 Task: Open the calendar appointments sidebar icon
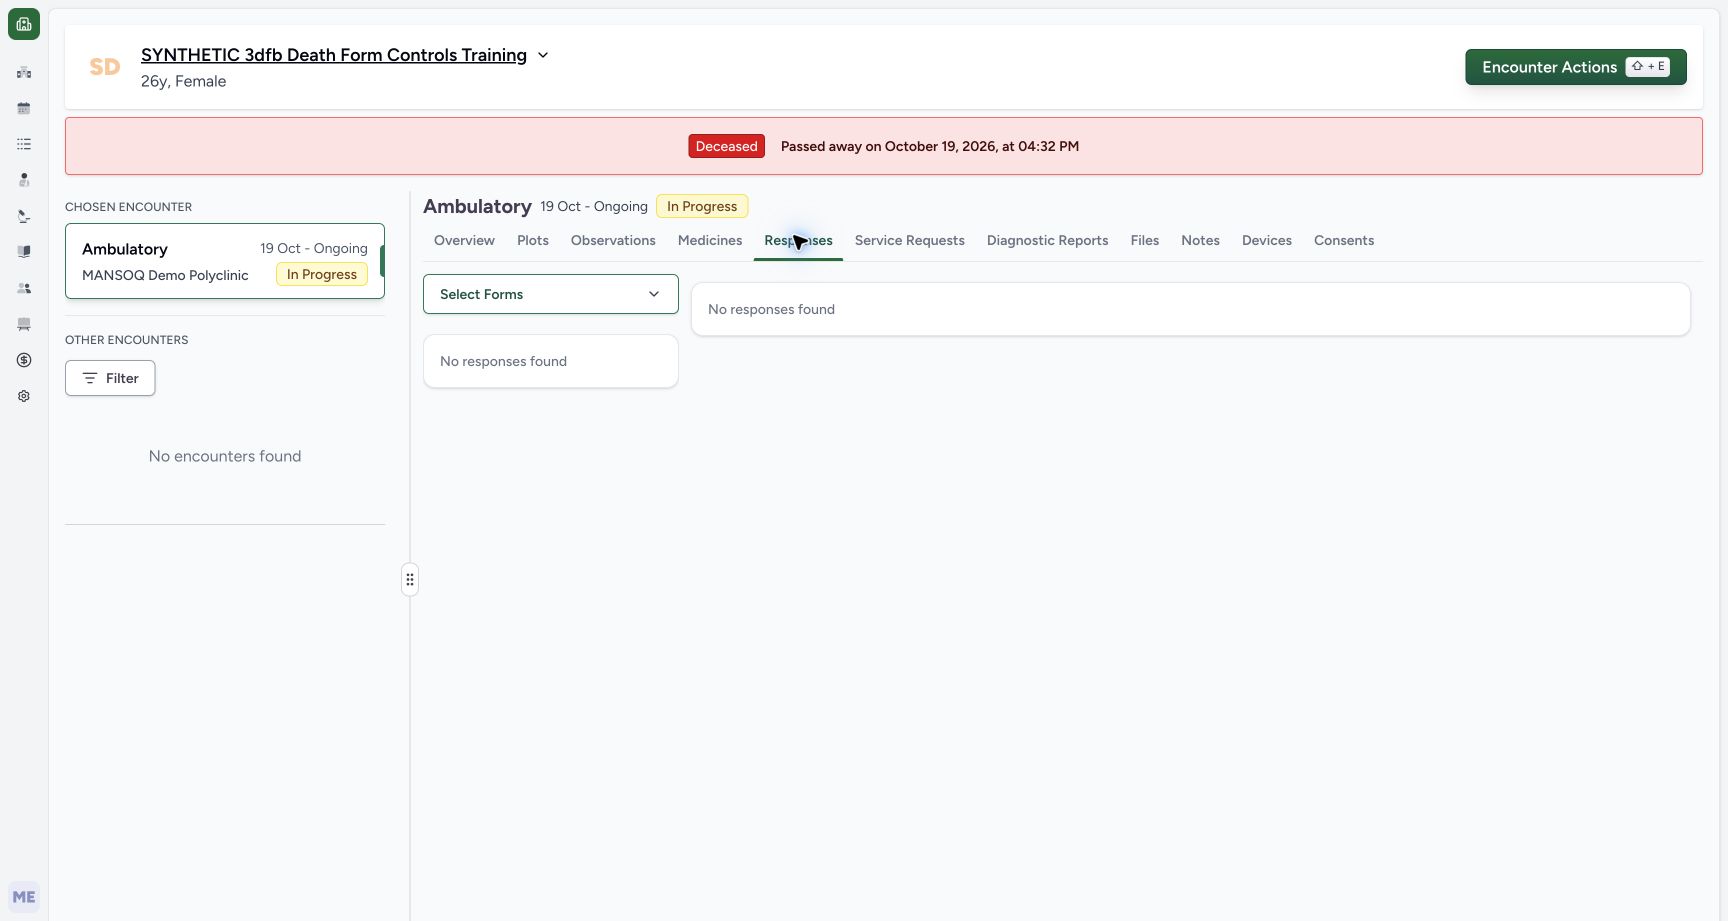coord(24,108)
